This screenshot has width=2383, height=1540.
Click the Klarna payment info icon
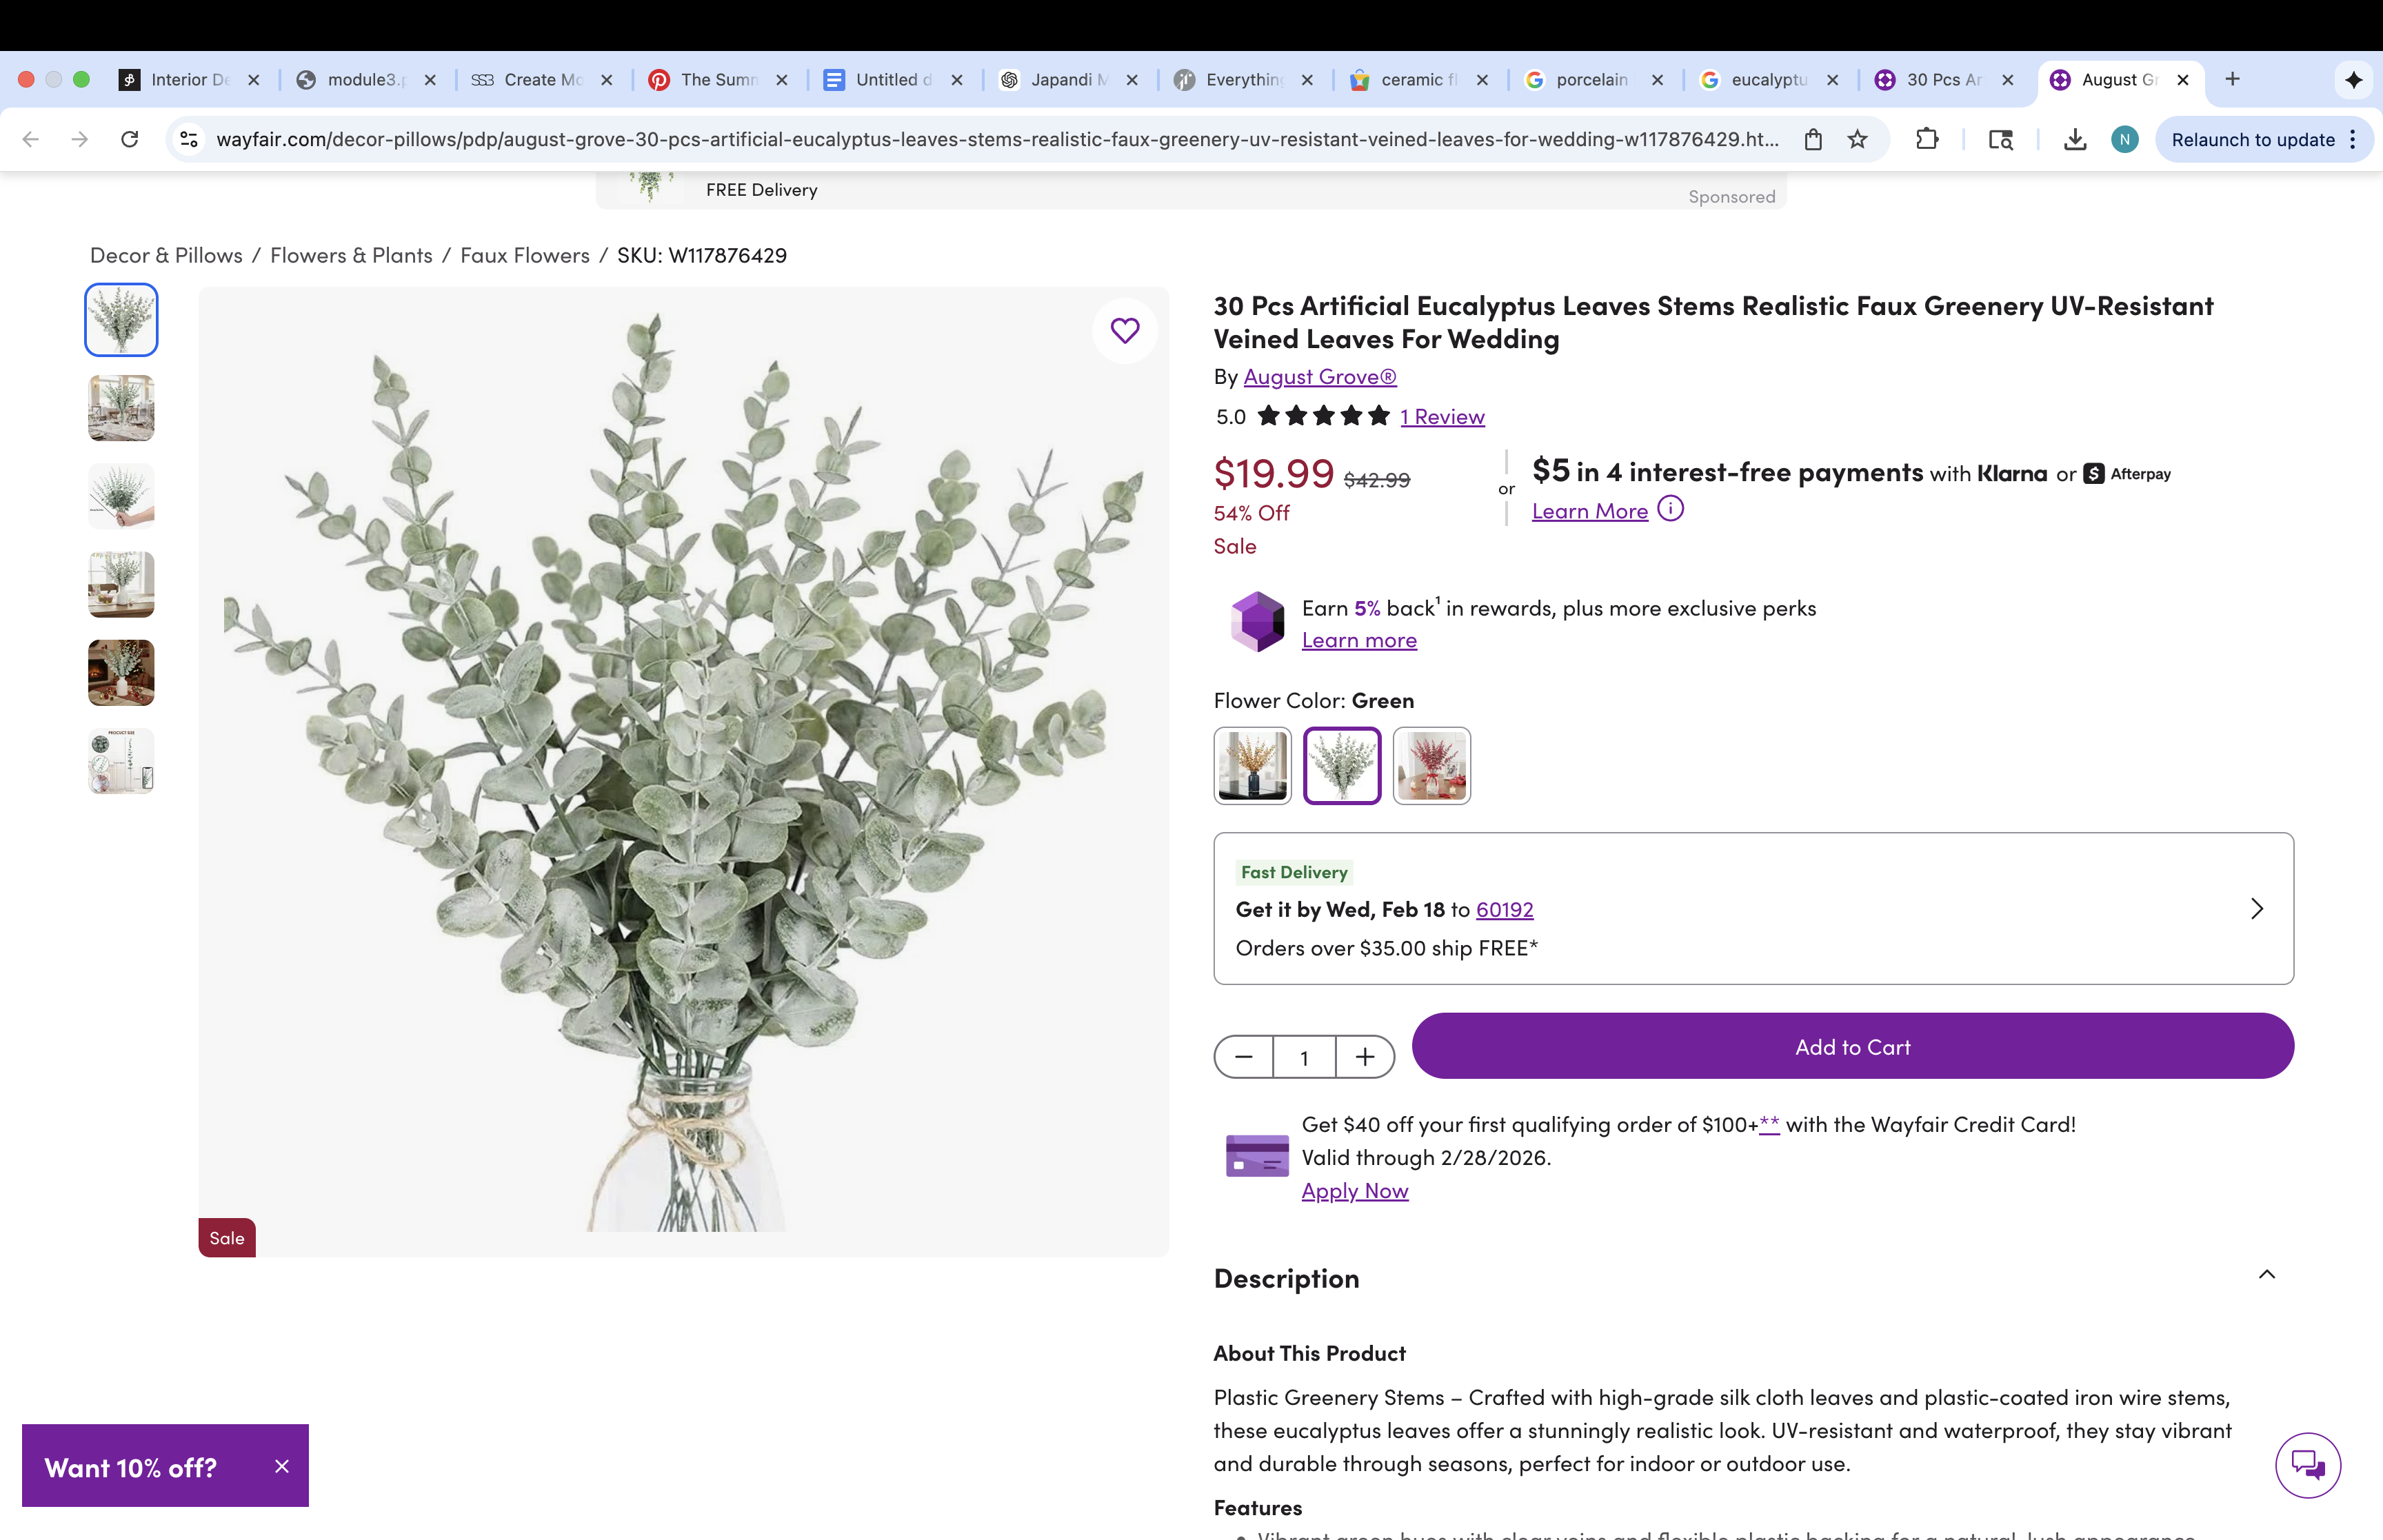coord(1670,509)
